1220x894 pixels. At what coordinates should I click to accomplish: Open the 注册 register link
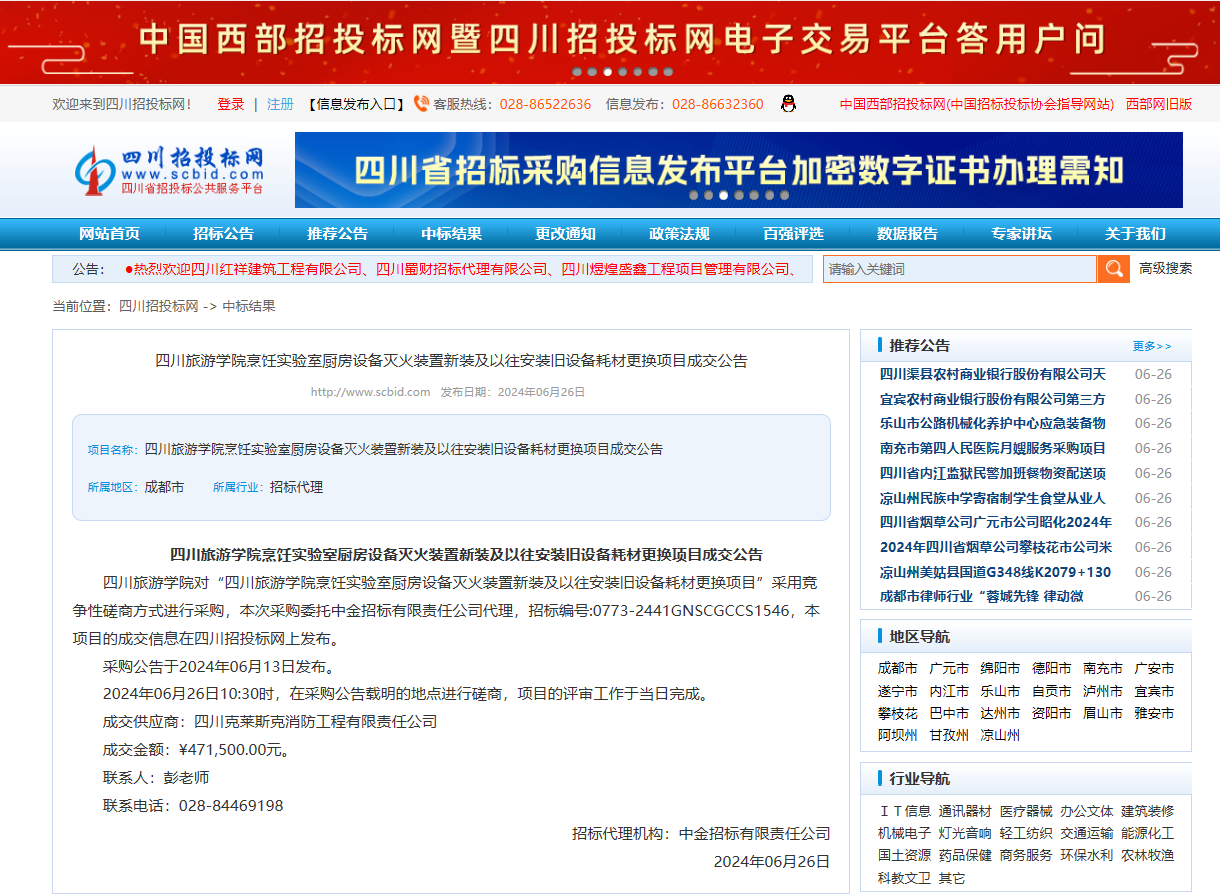click(x=280, y=104)
